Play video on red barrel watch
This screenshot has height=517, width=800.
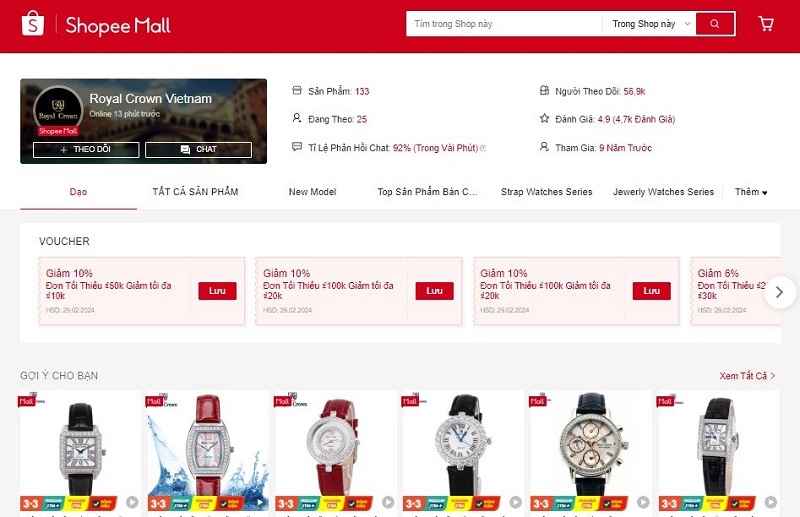click(x=260, y=502)
